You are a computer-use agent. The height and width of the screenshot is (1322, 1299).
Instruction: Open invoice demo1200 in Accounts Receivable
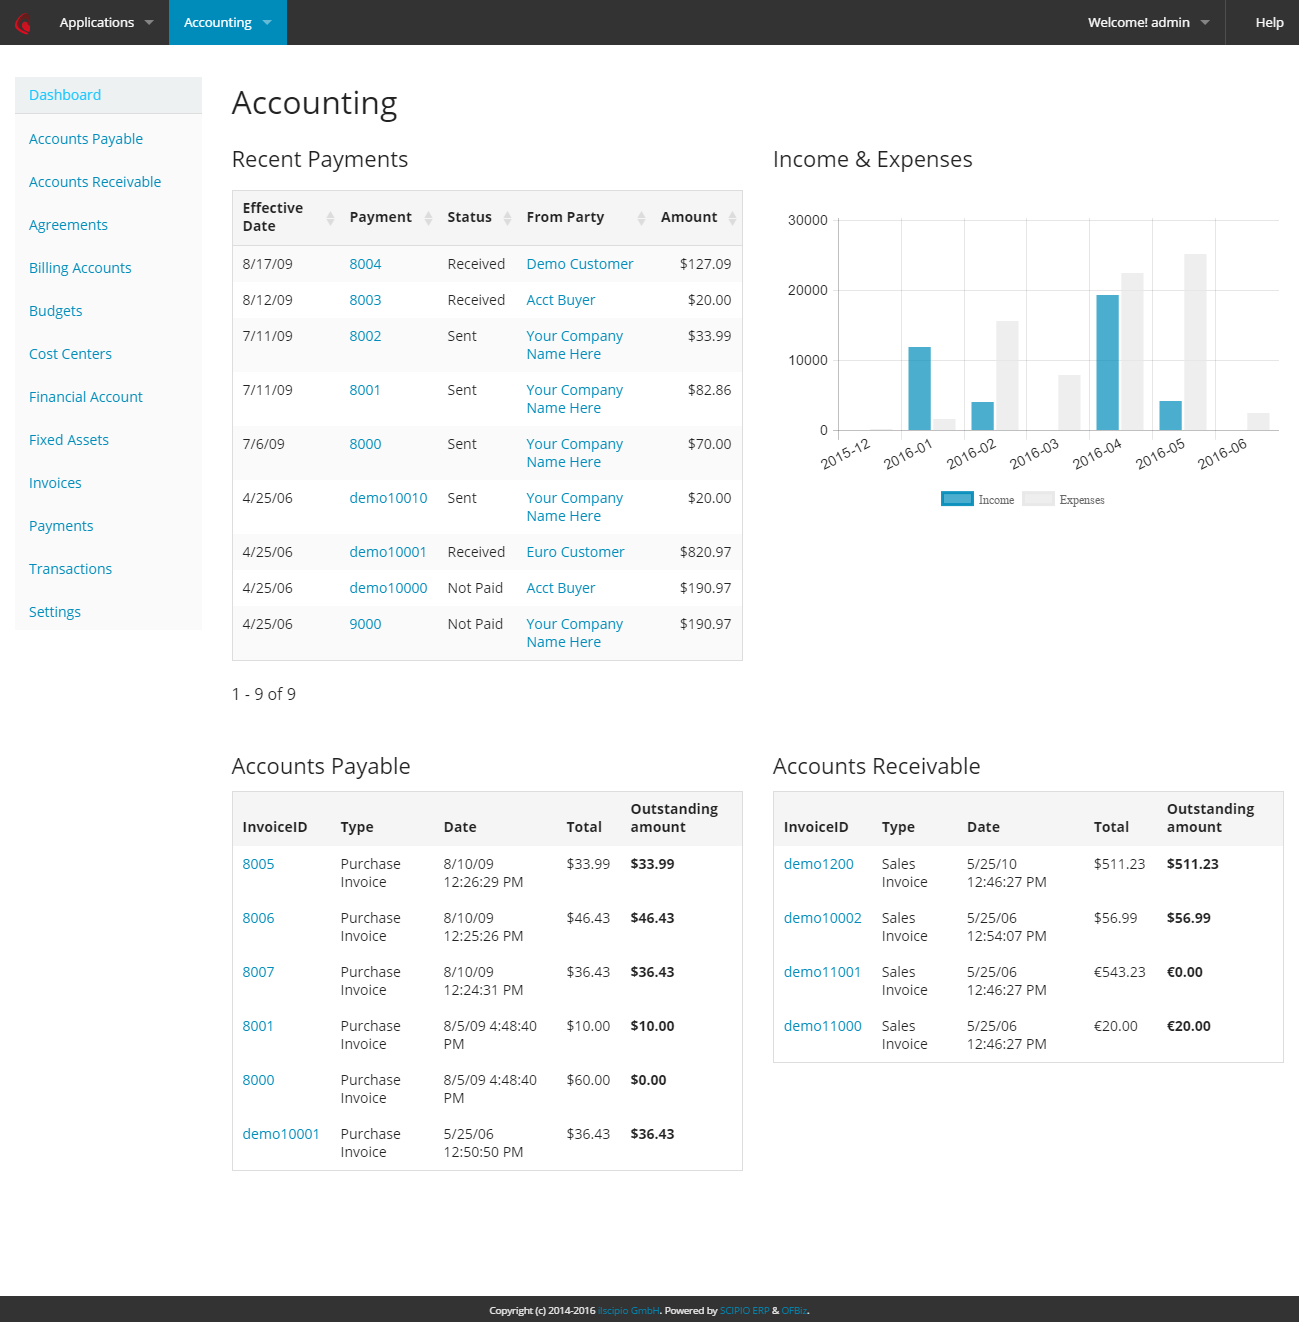coord(818,864)
